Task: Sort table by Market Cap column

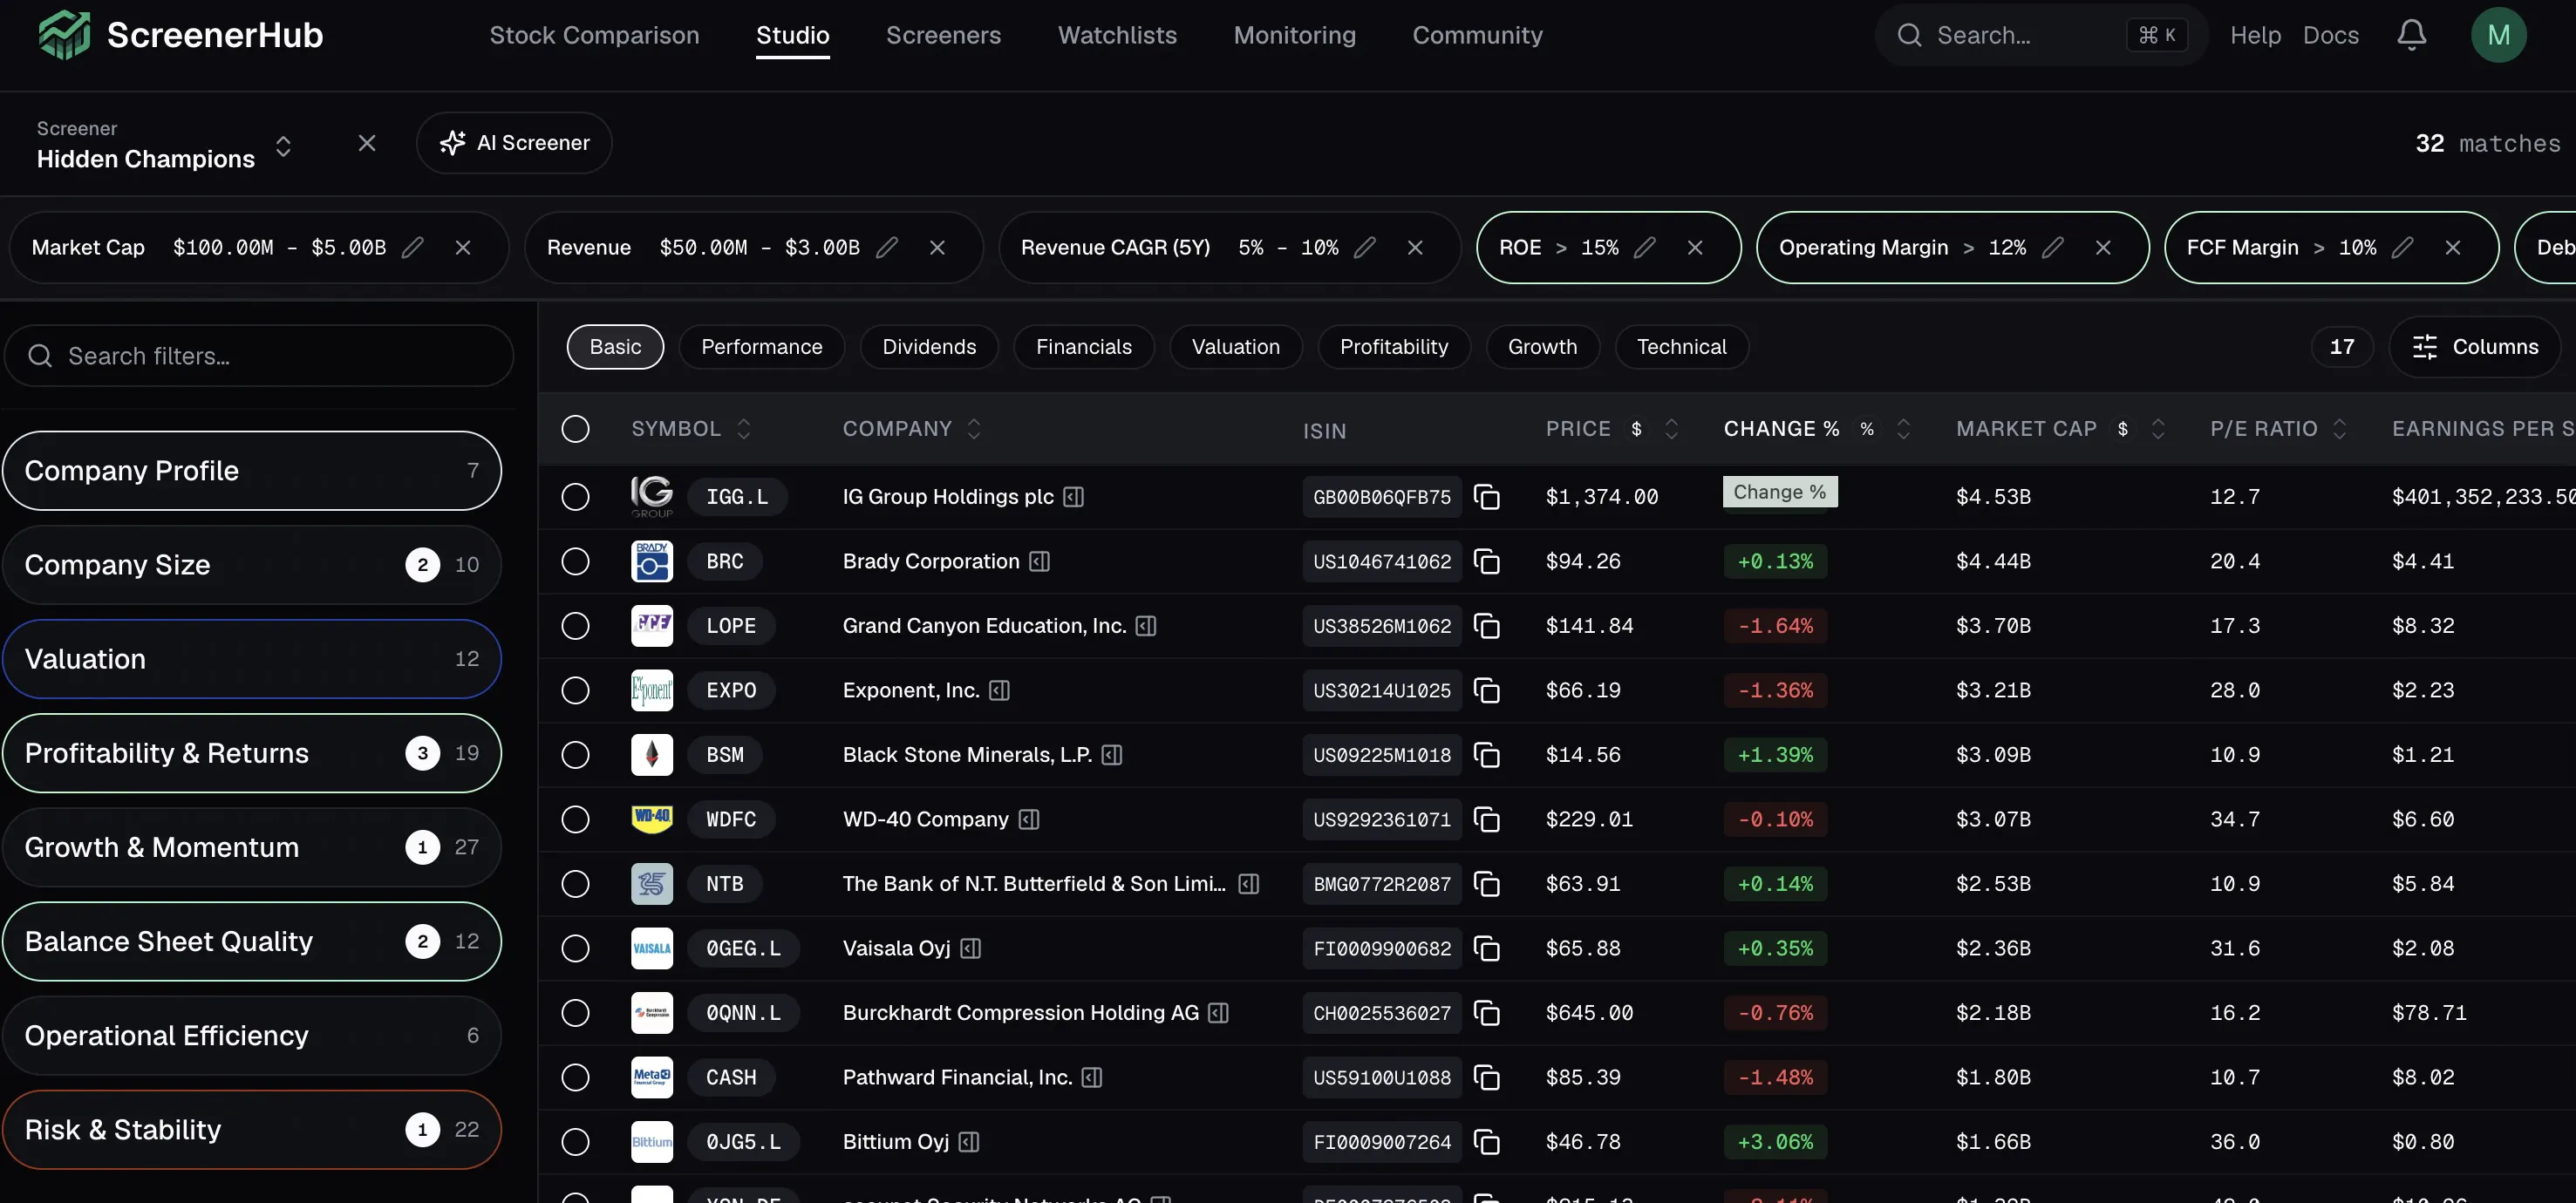Action: 2158,429
